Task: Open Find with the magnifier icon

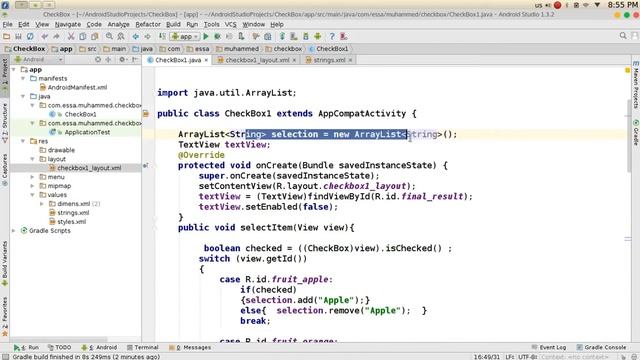Action: point(109,36)
